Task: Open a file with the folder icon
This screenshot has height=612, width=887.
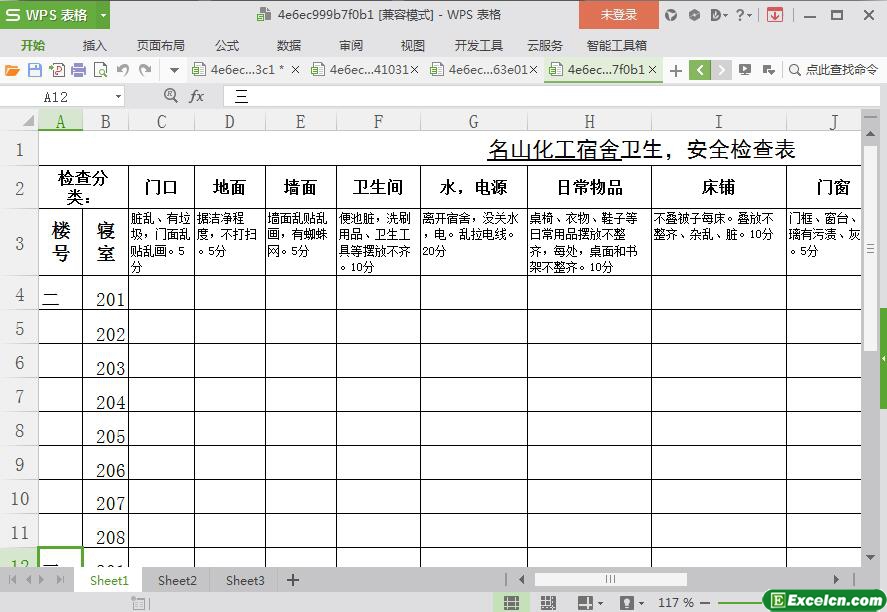Action: pyautogui.click(x=12, y=70)
